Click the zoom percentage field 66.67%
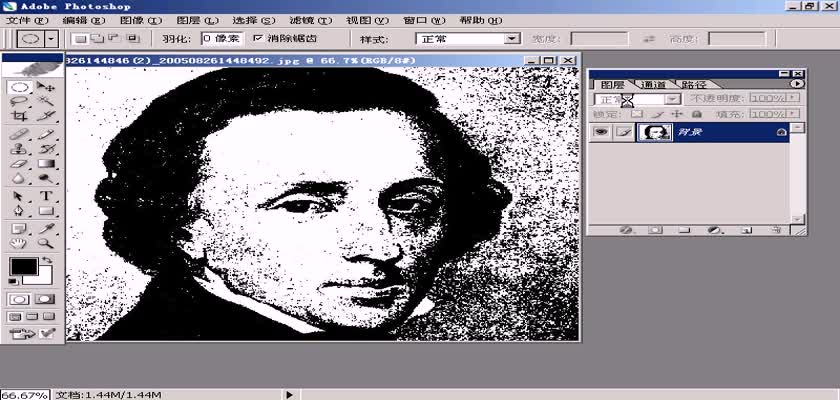This screenshot has width=840, height=400. coord(25,395)
